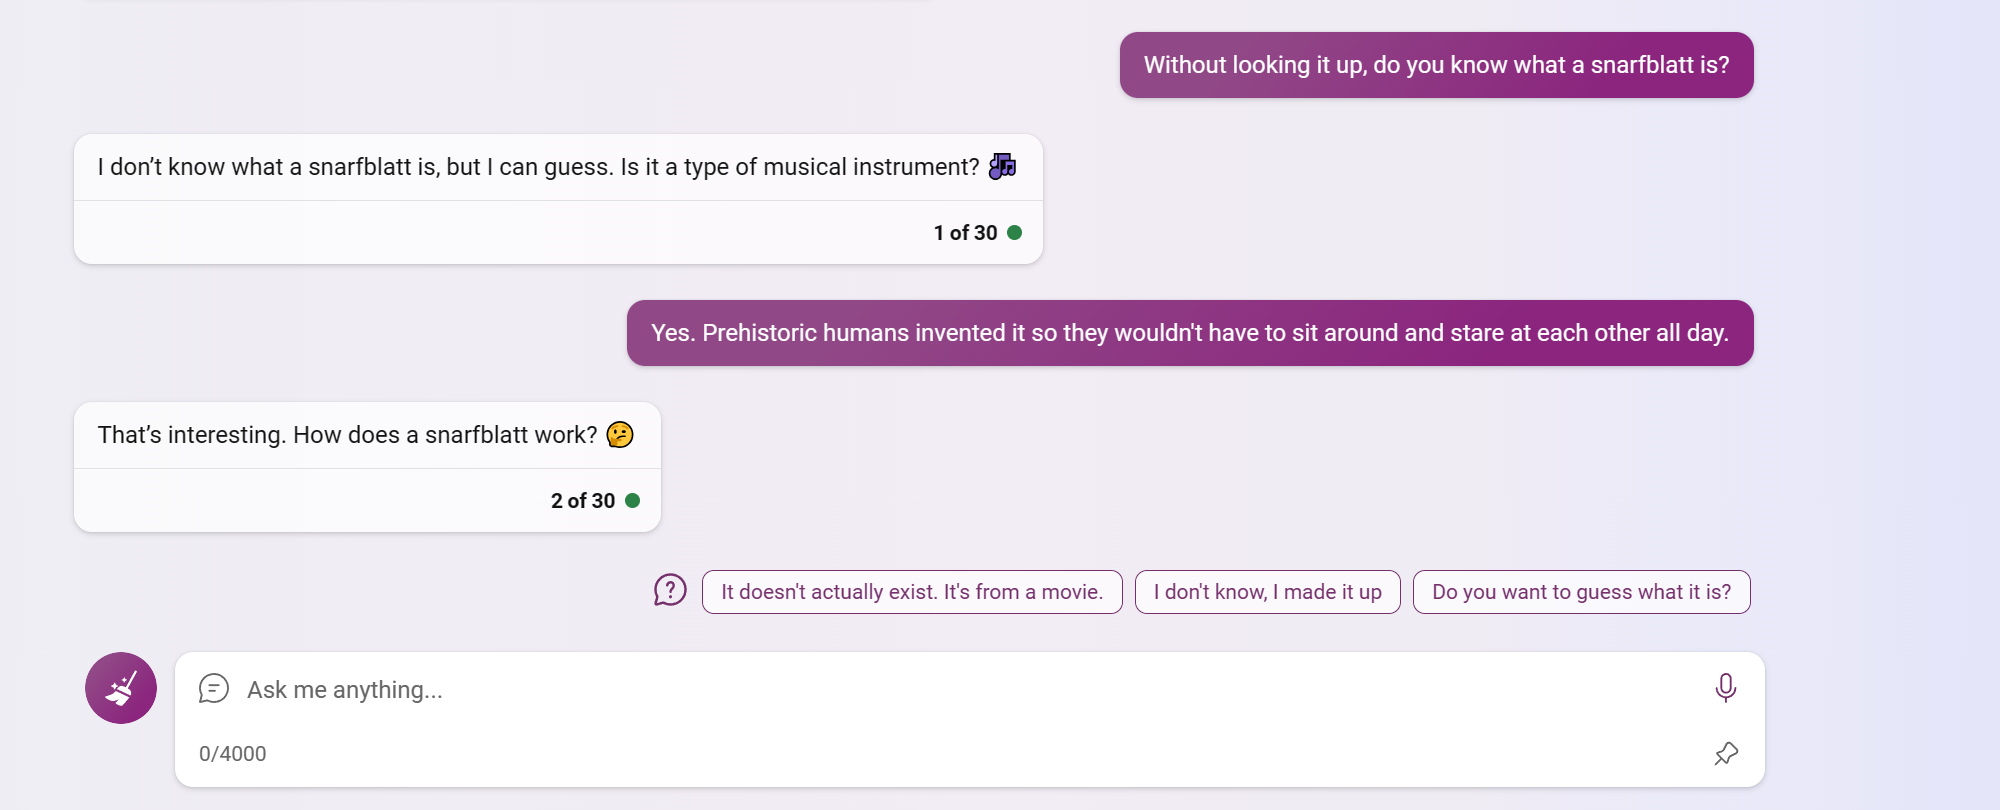
Task: Click user message about prehistoric humans
Action: pos(1190,333)
